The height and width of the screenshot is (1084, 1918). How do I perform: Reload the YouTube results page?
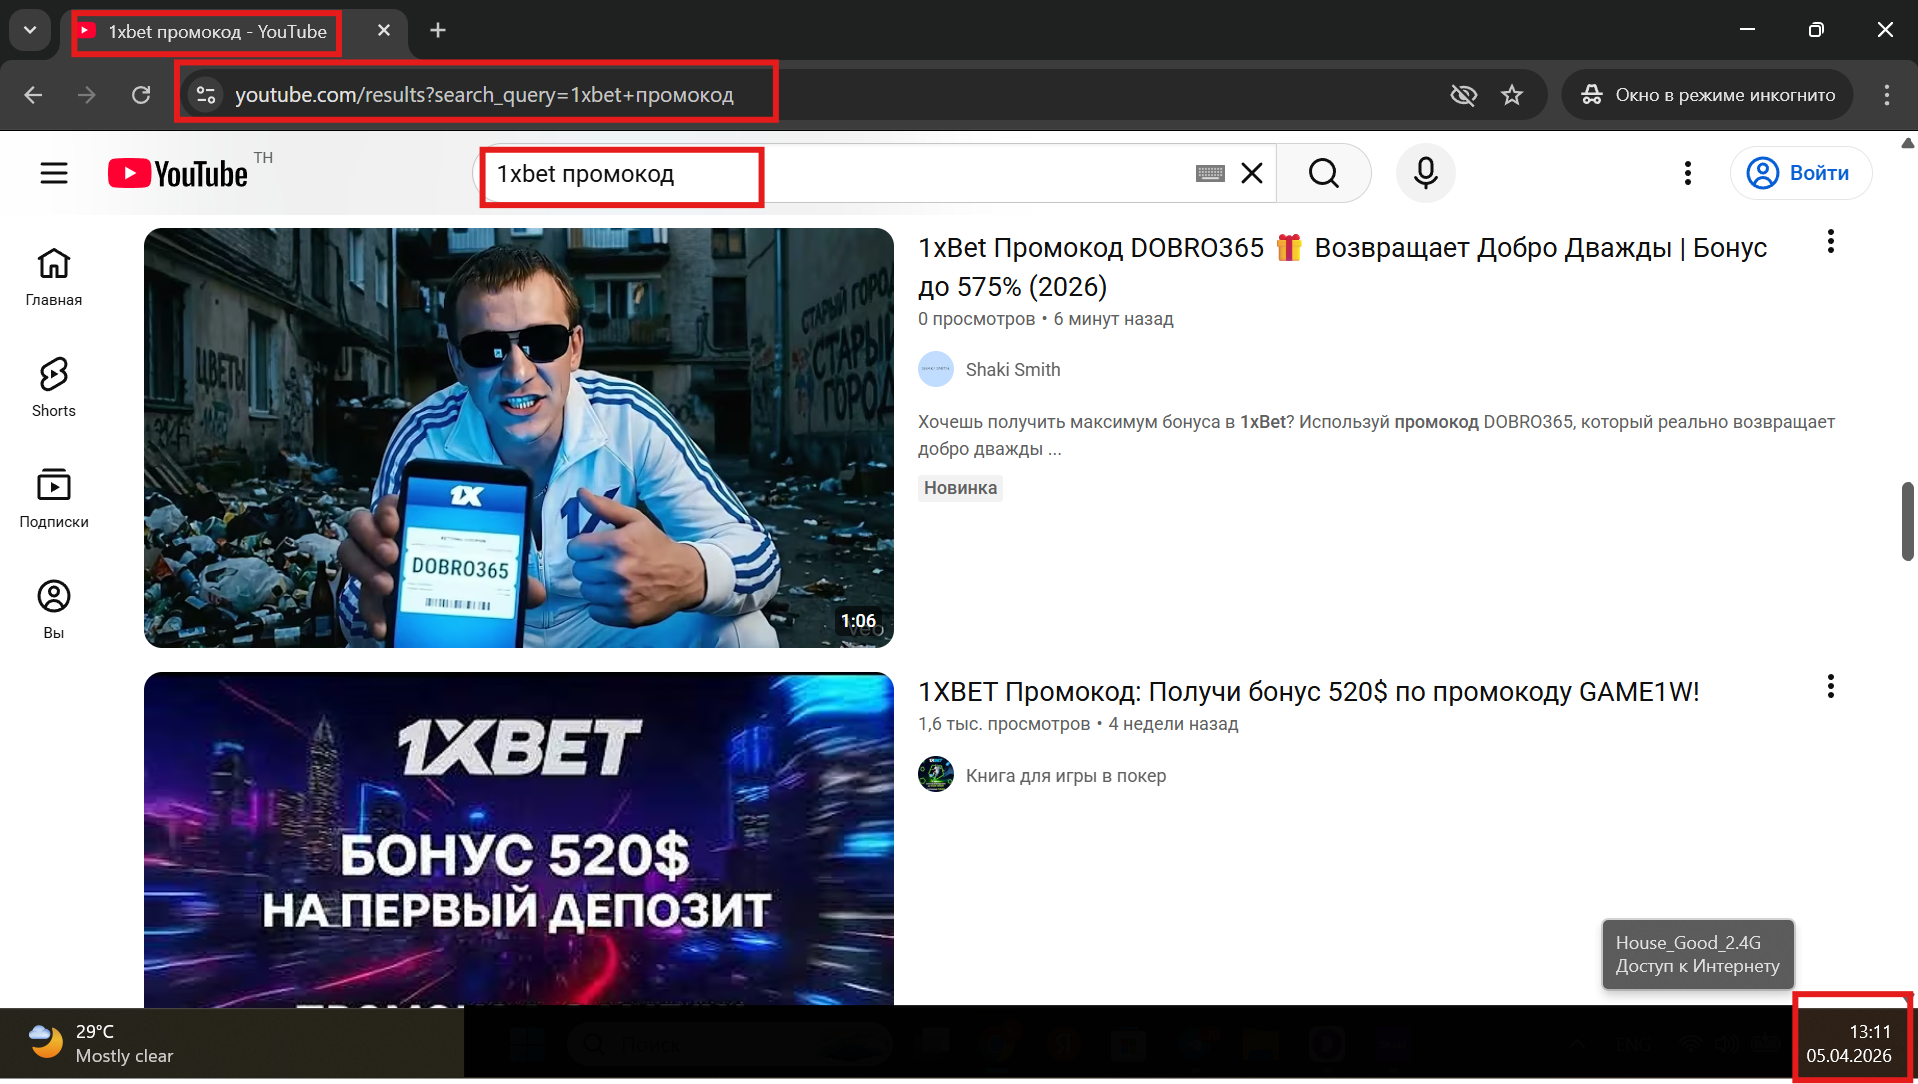coord(141,95)
